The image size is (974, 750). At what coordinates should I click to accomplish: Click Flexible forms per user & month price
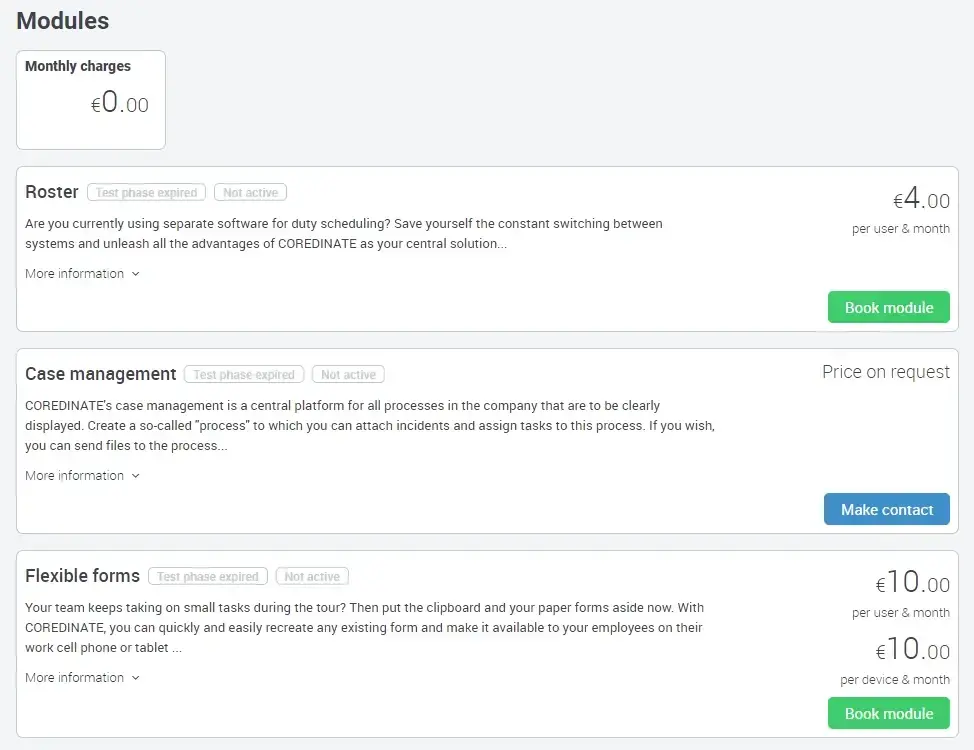[913, 584]
